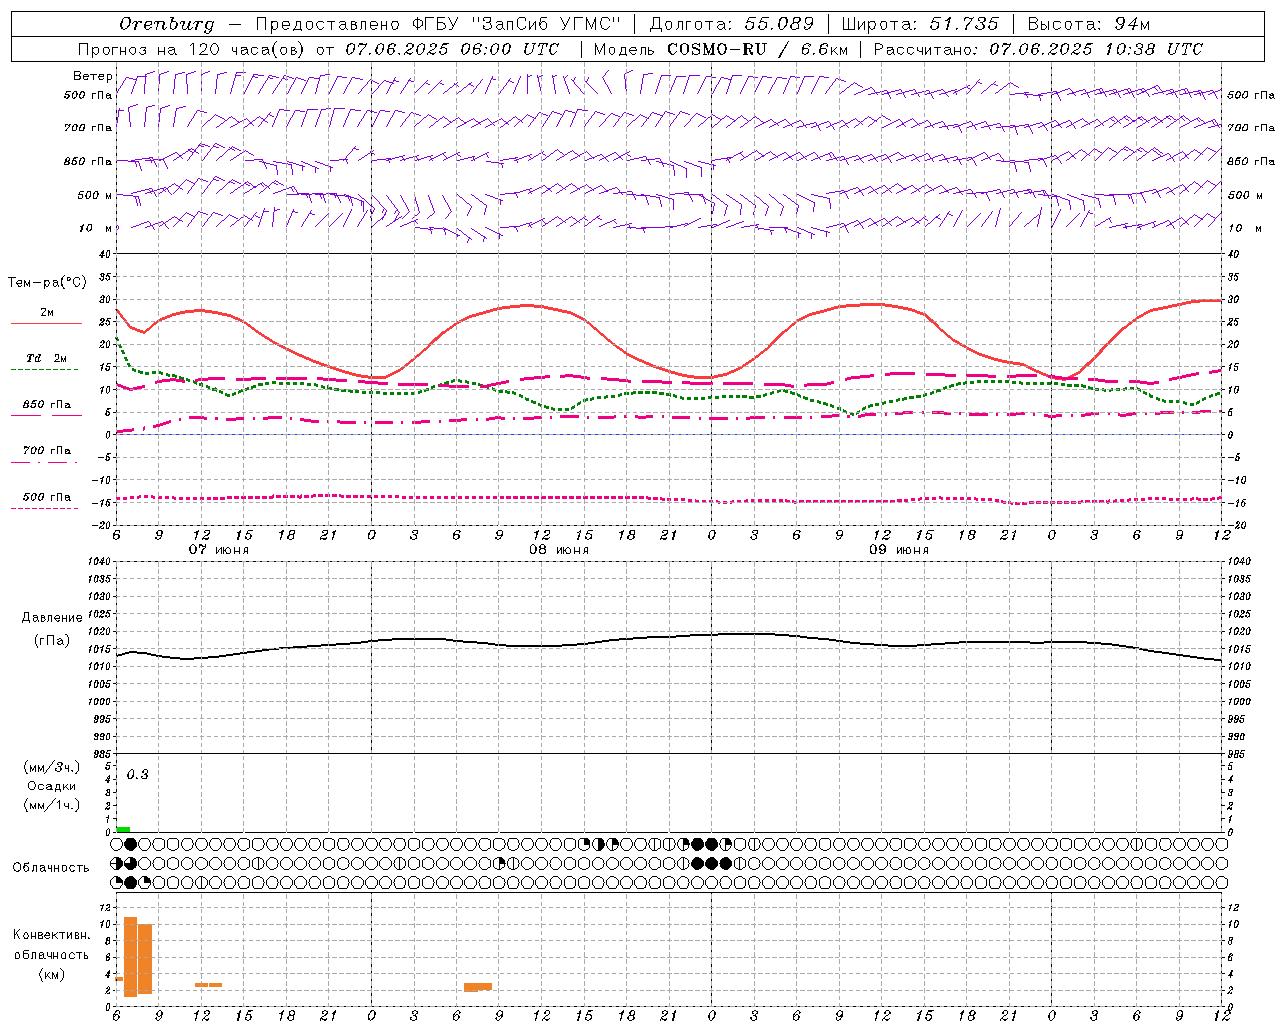Click the "09 июня" date label
1280x1024 pixels.
pyautogui.click(x=899, y=550)
